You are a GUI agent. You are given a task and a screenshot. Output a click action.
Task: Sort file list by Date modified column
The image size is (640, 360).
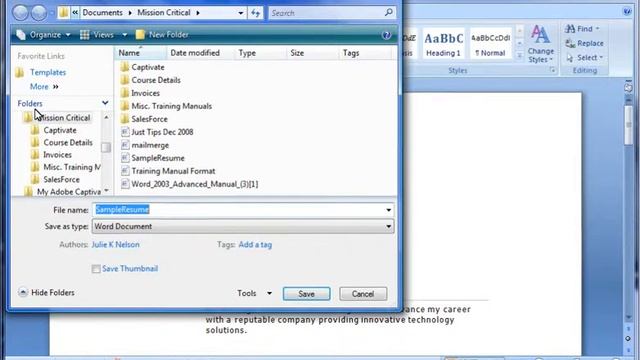pyautogui.click(x=200, y=53)
